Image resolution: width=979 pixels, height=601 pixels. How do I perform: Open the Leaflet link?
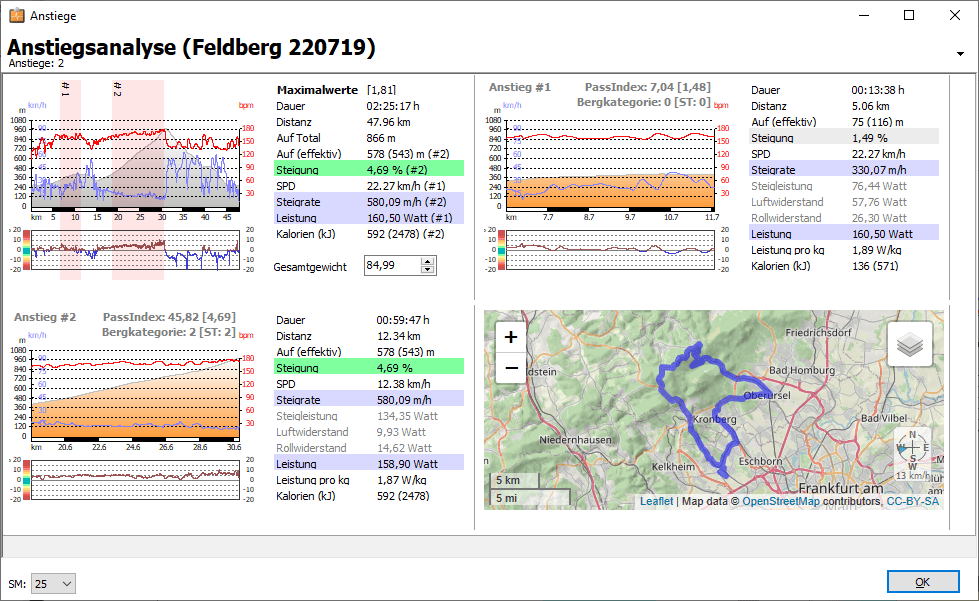tap(656, 501)
